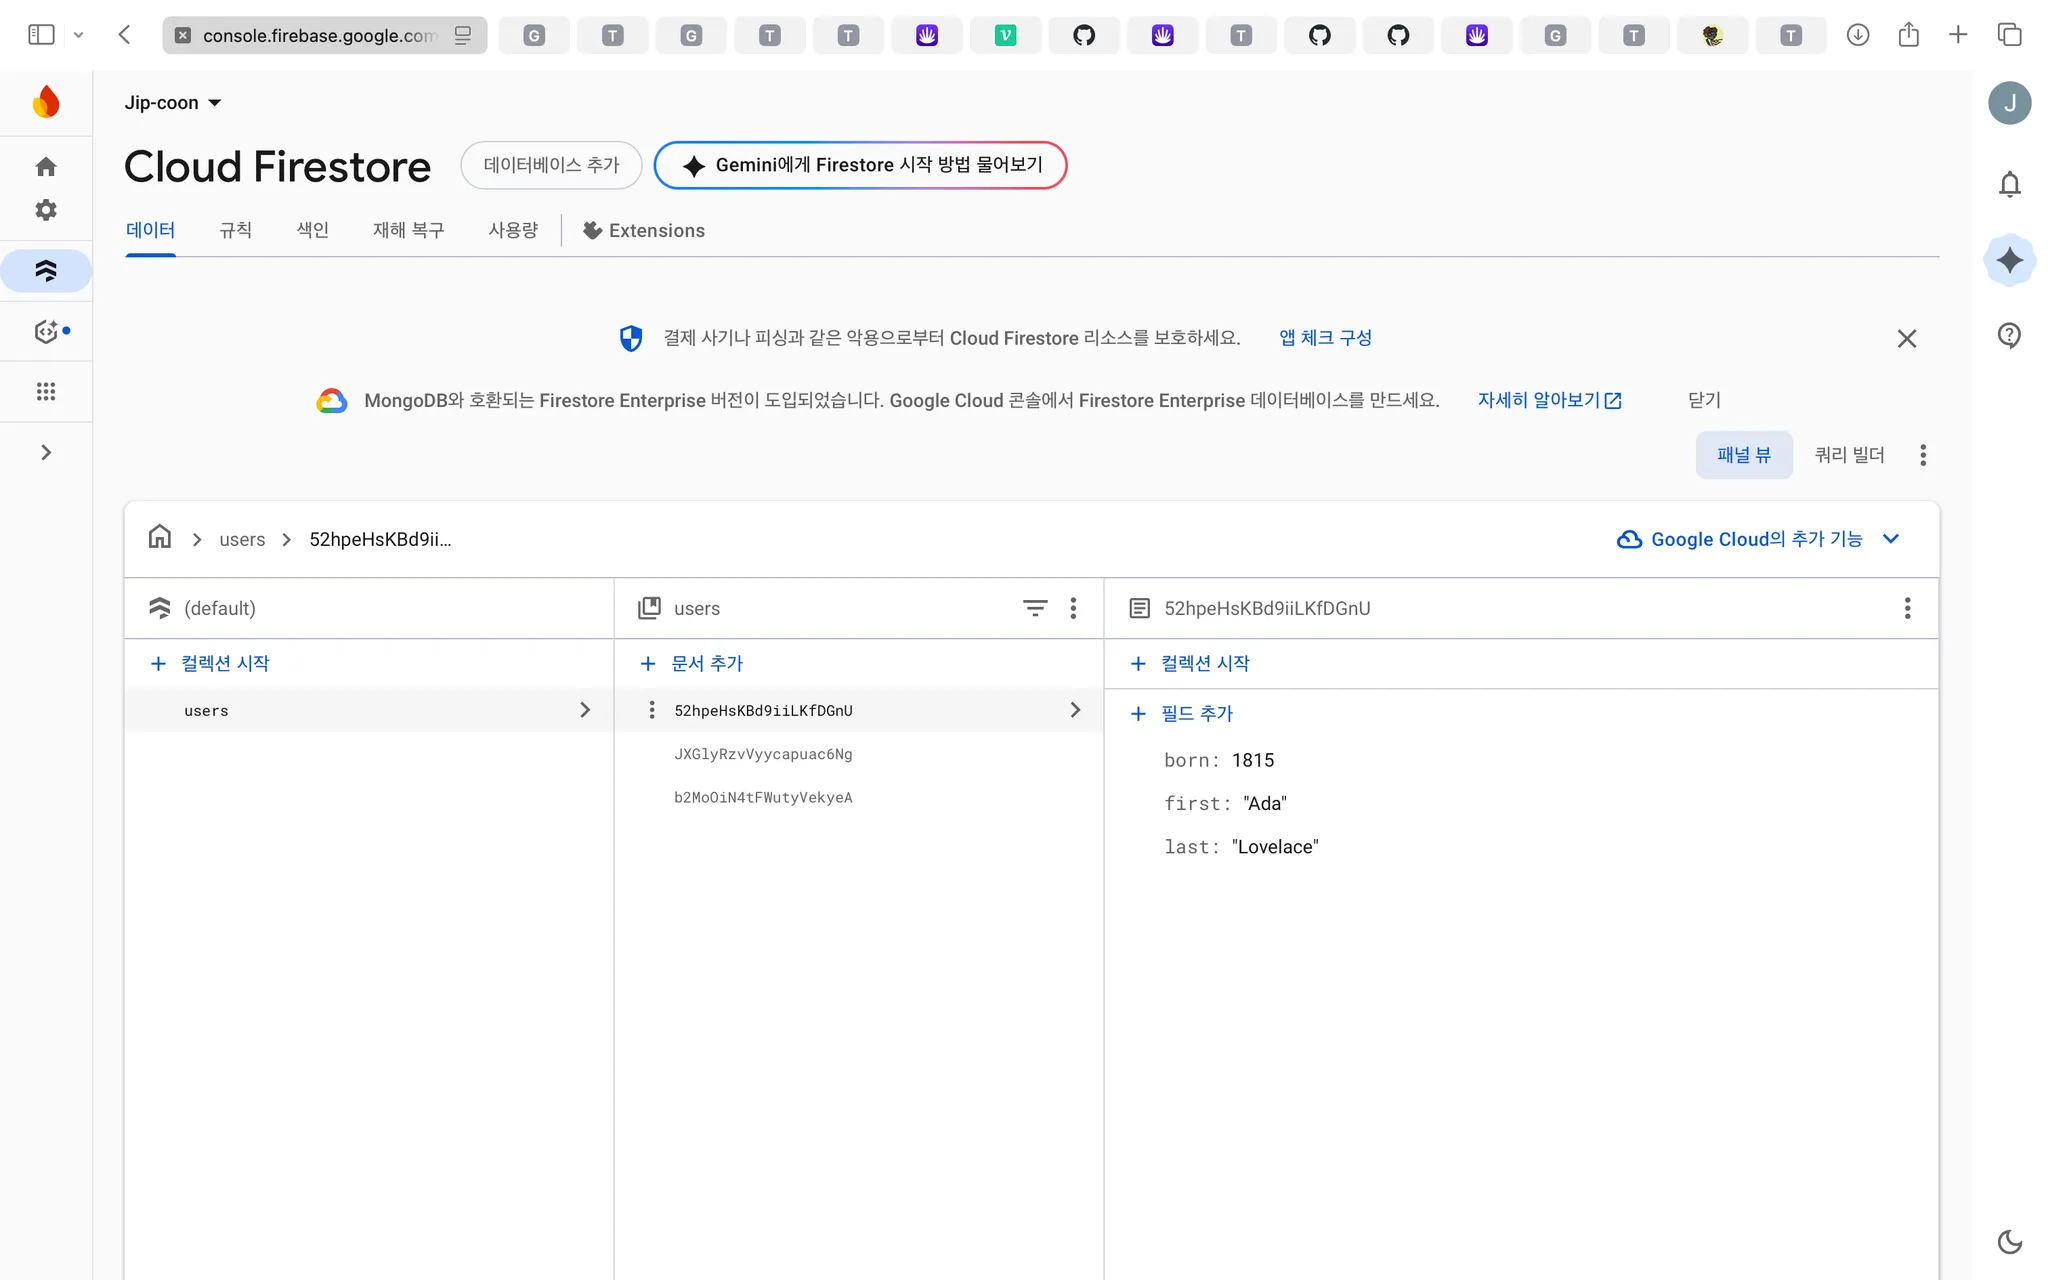This screenshot has height=1280, width=2048.
Task: Open project settings gear icon
Action: point(46,210)
